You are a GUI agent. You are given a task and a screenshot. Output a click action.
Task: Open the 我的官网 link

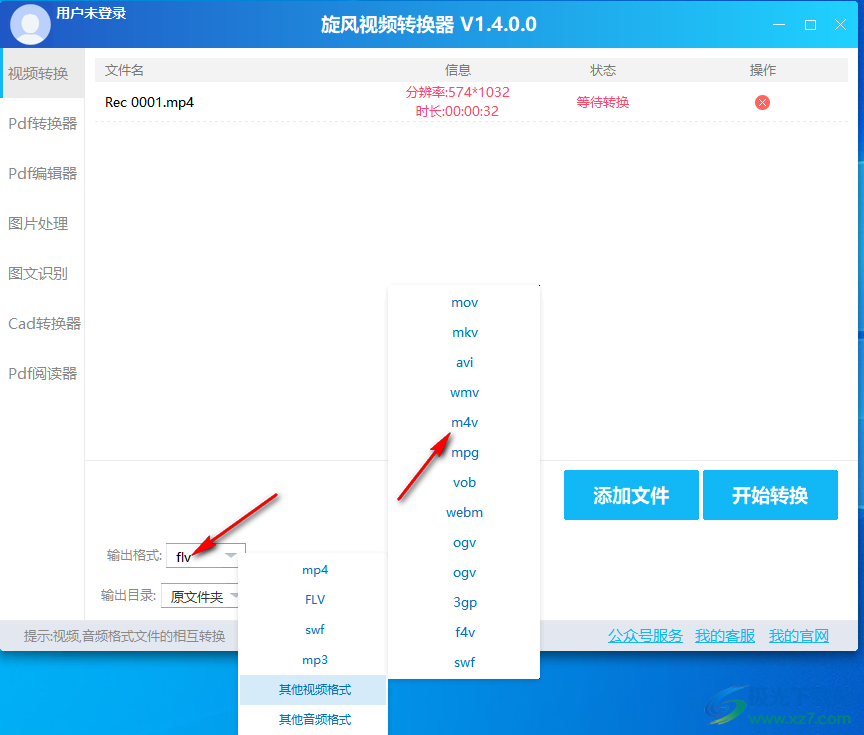(x=798, y=635)
